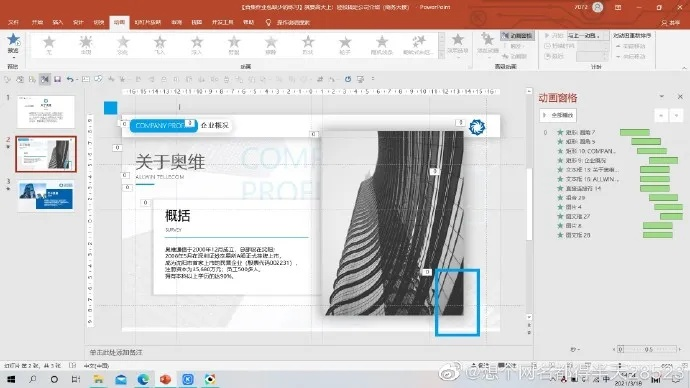This screenshot has width=690, height=388.
Task: Collapse the ribbon with the chevron
Action: 684,68
